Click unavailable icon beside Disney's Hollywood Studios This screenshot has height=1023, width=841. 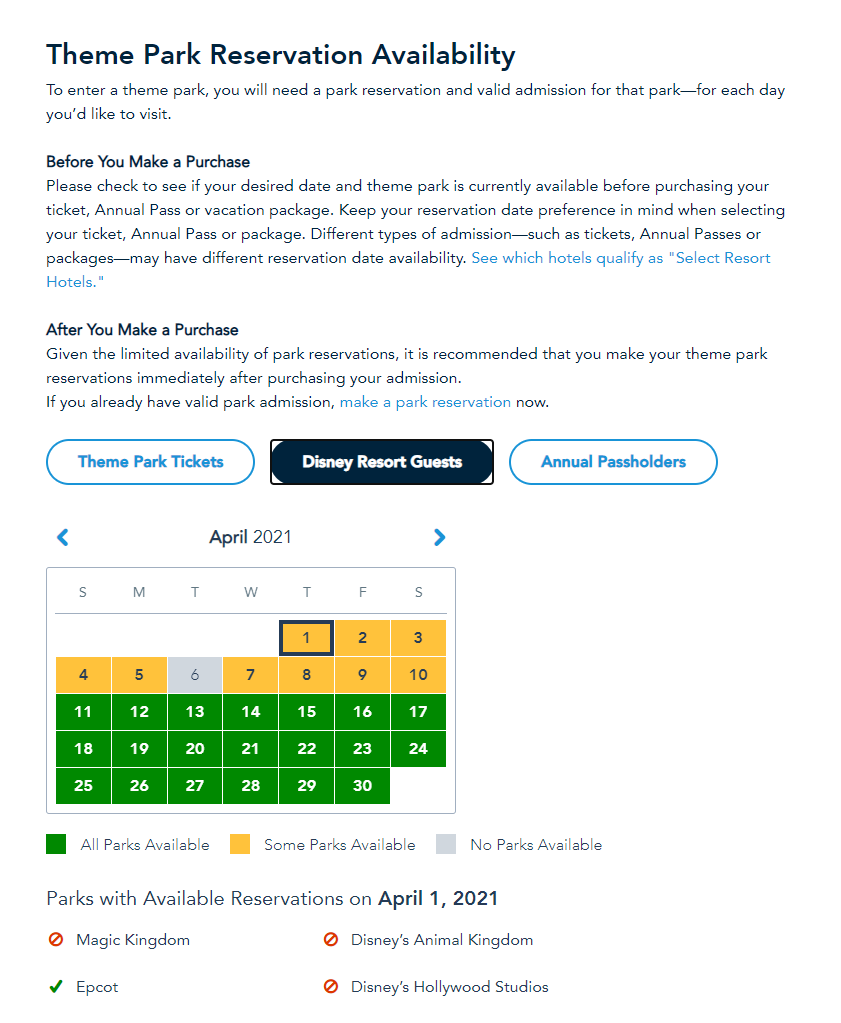tap(331, 987)
